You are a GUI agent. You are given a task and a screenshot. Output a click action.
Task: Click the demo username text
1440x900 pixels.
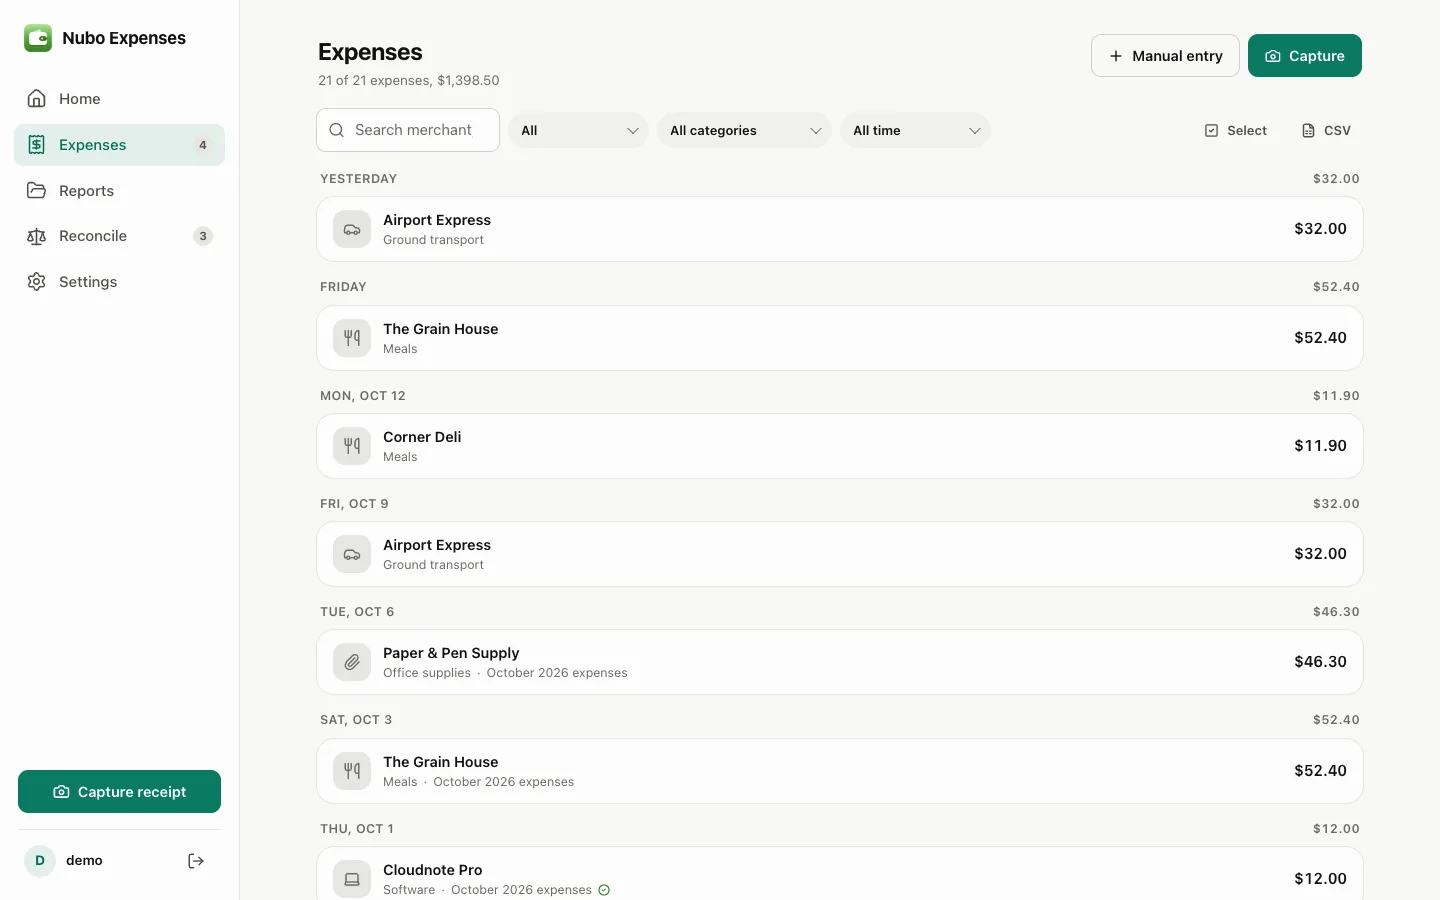(84, 861)
